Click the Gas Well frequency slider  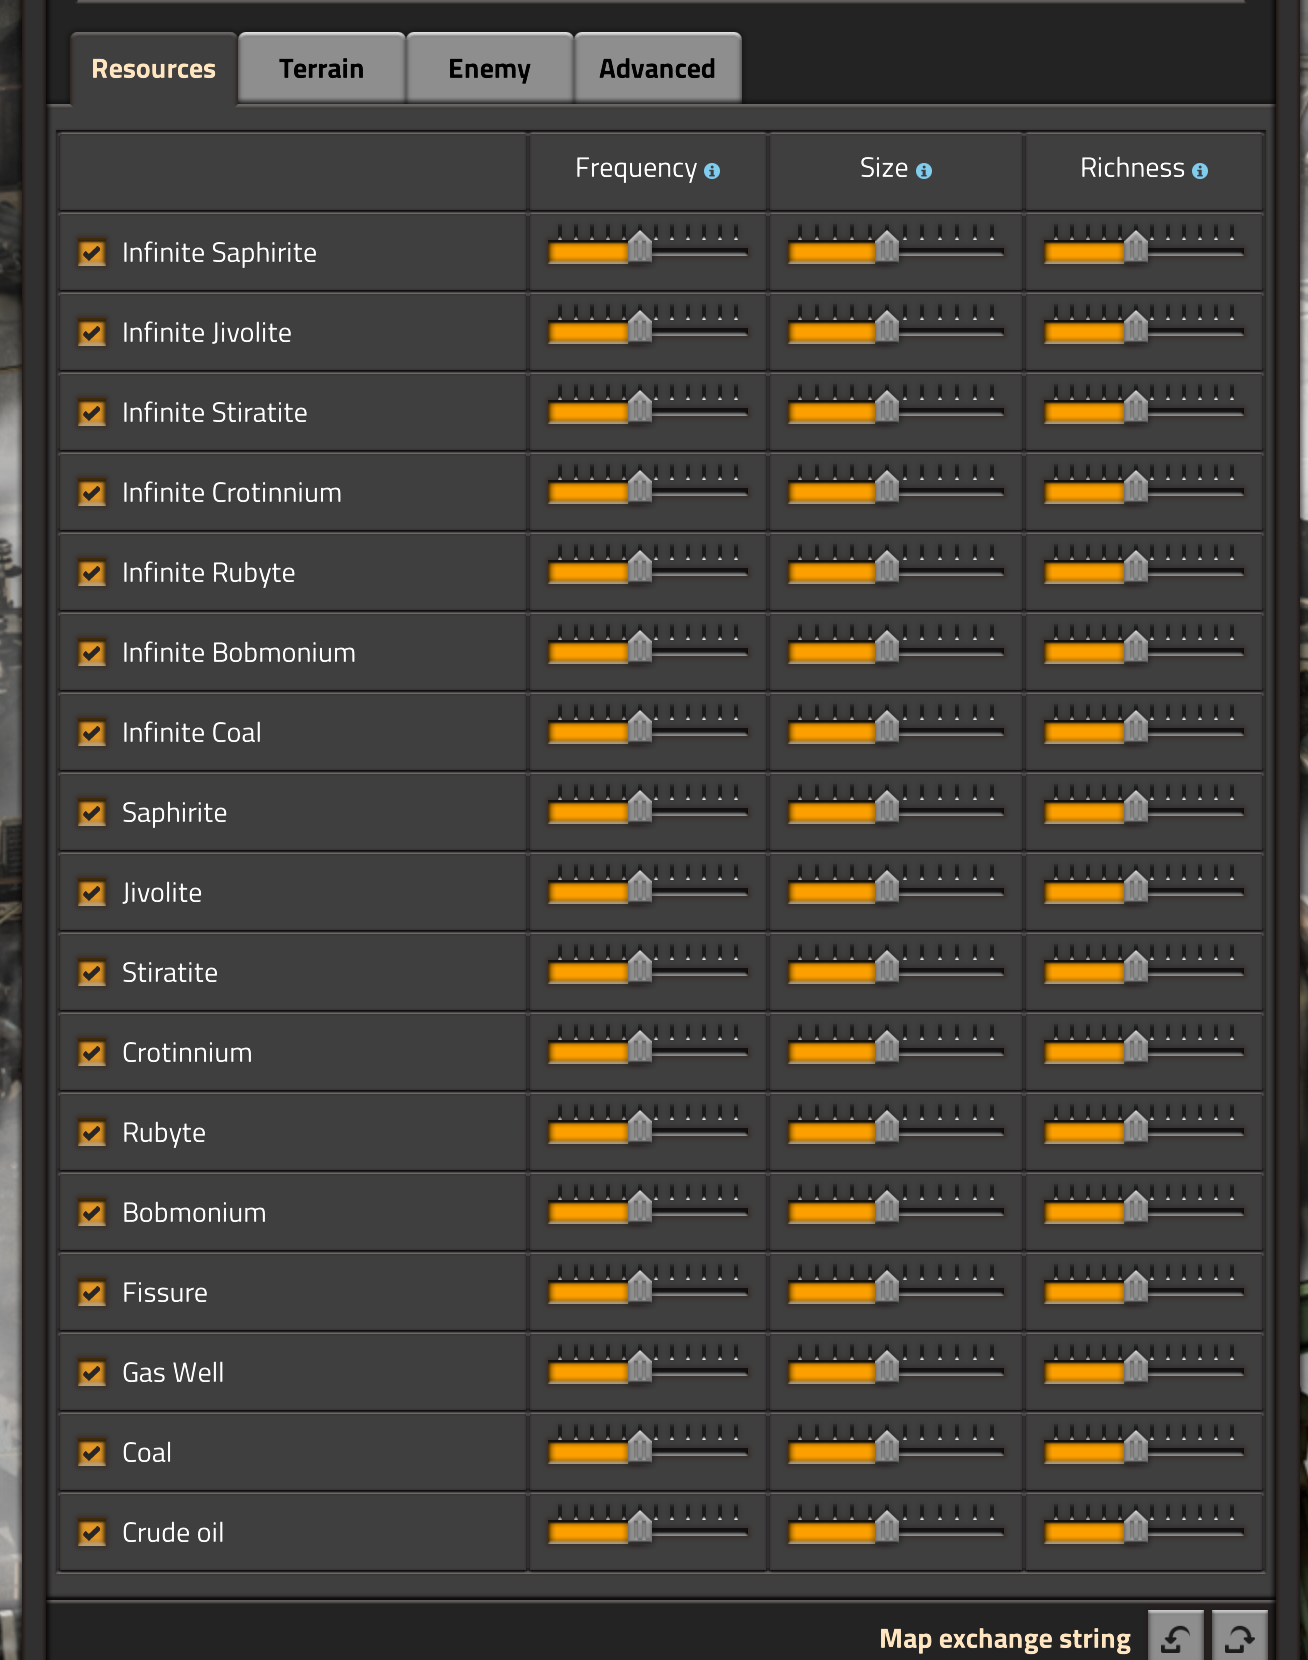pos(647,1372)
